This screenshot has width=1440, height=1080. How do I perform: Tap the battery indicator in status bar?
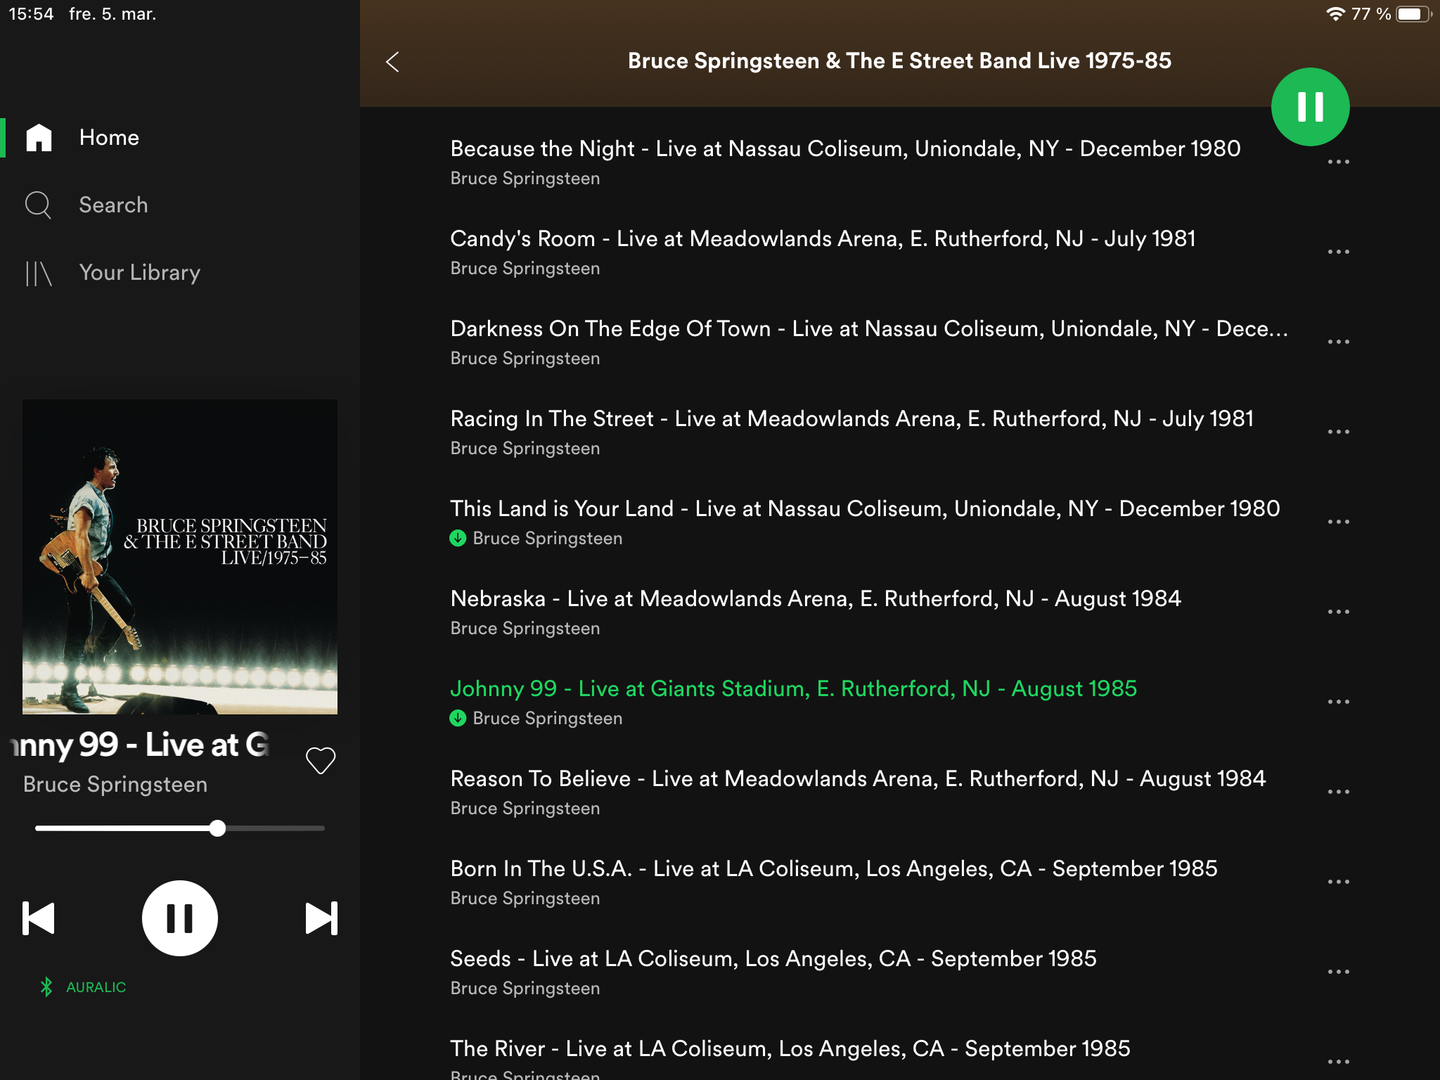coord(1414,14)
